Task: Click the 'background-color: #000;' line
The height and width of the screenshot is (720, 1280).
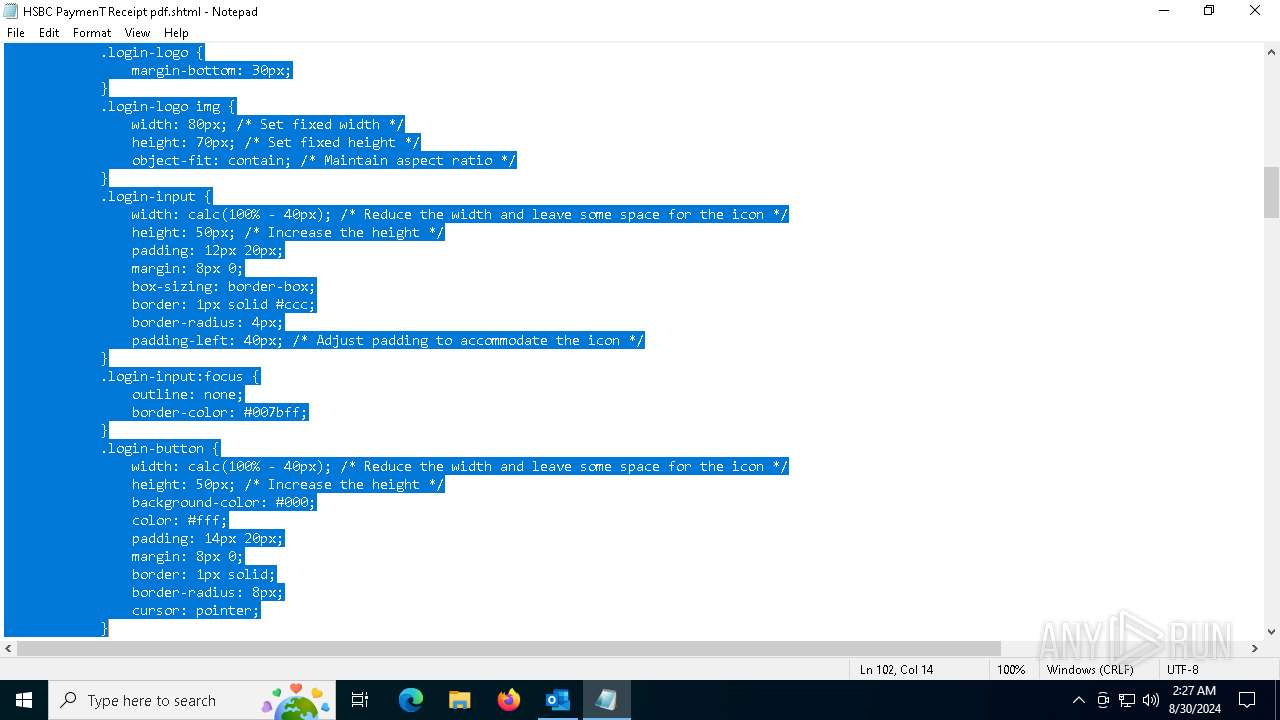Action: [224, 502]
